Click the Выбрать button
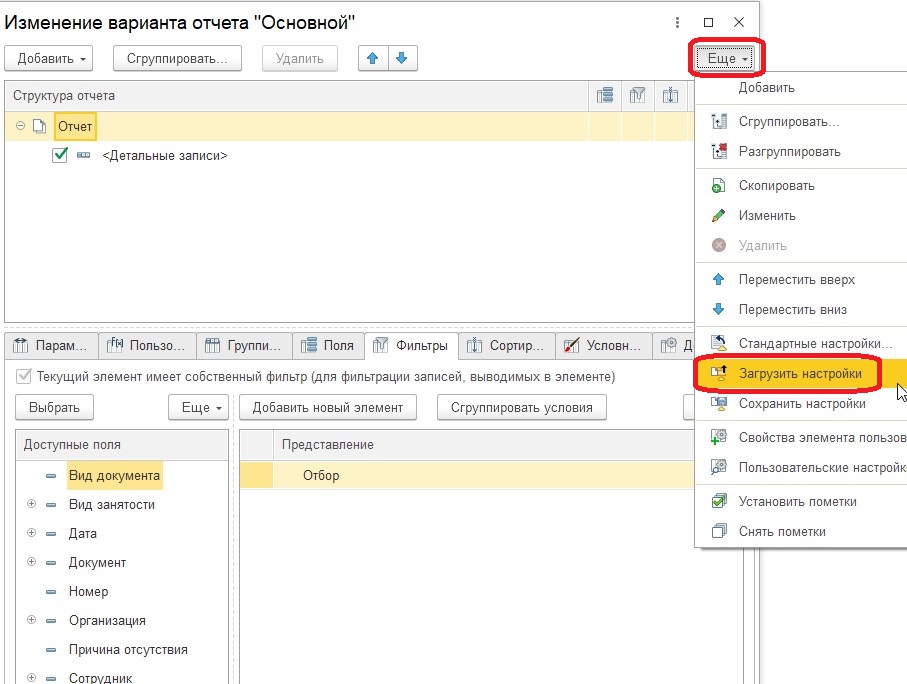 (x=54, y=407)
